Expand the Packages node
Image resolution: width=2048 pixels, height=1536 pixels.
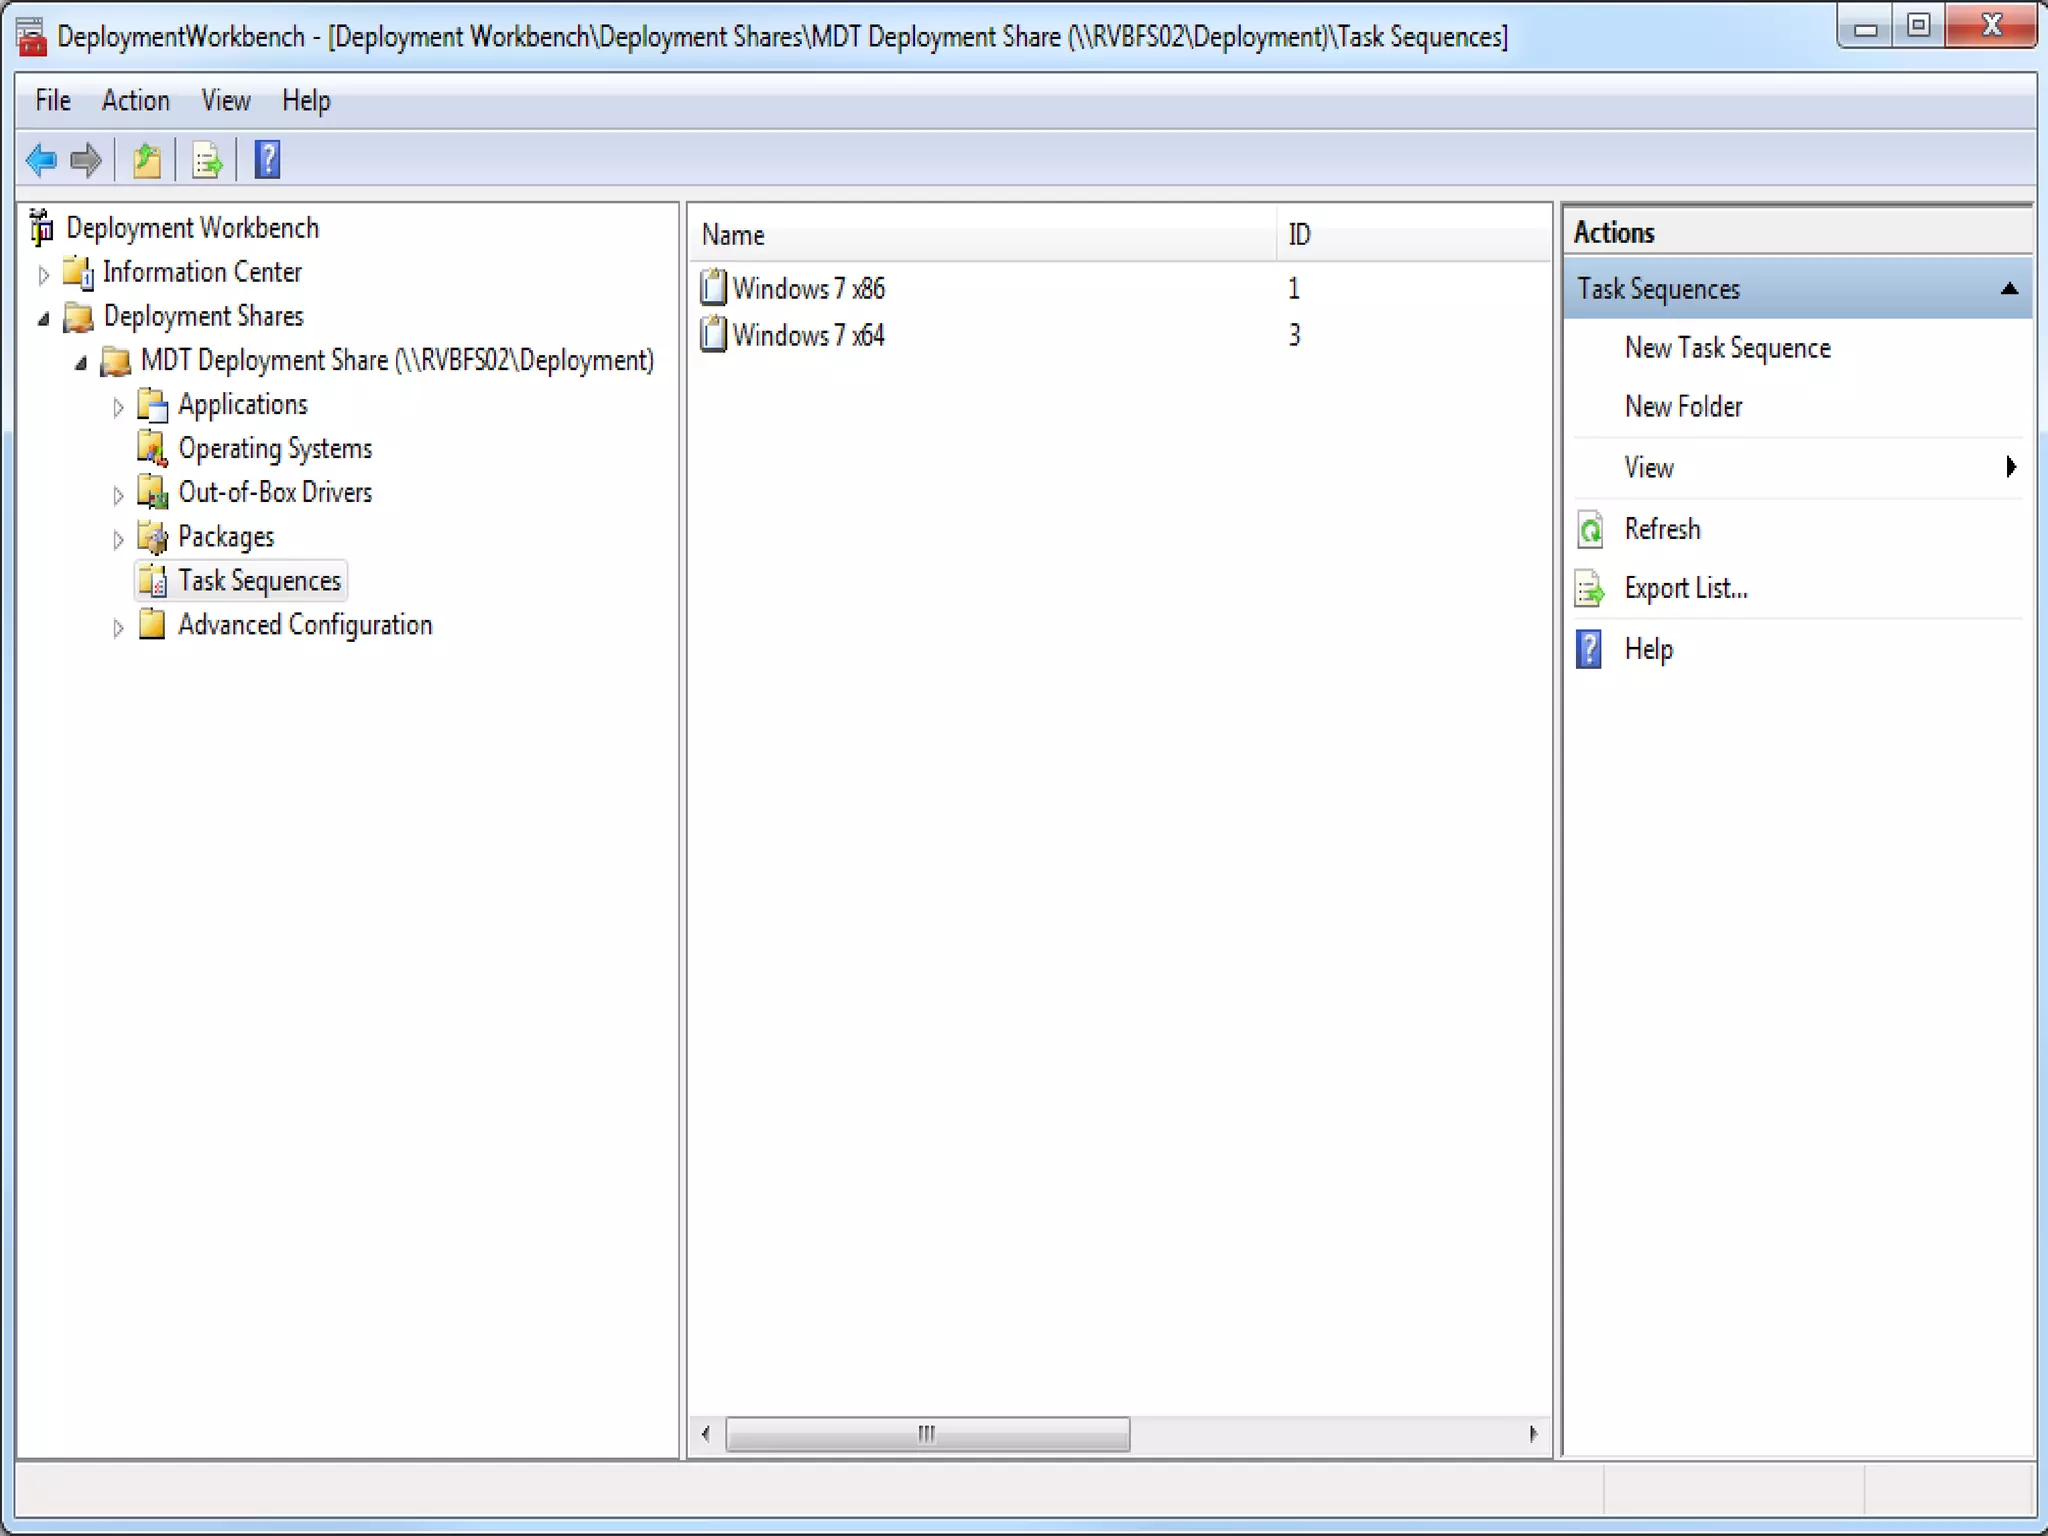[x=118, y=539]
